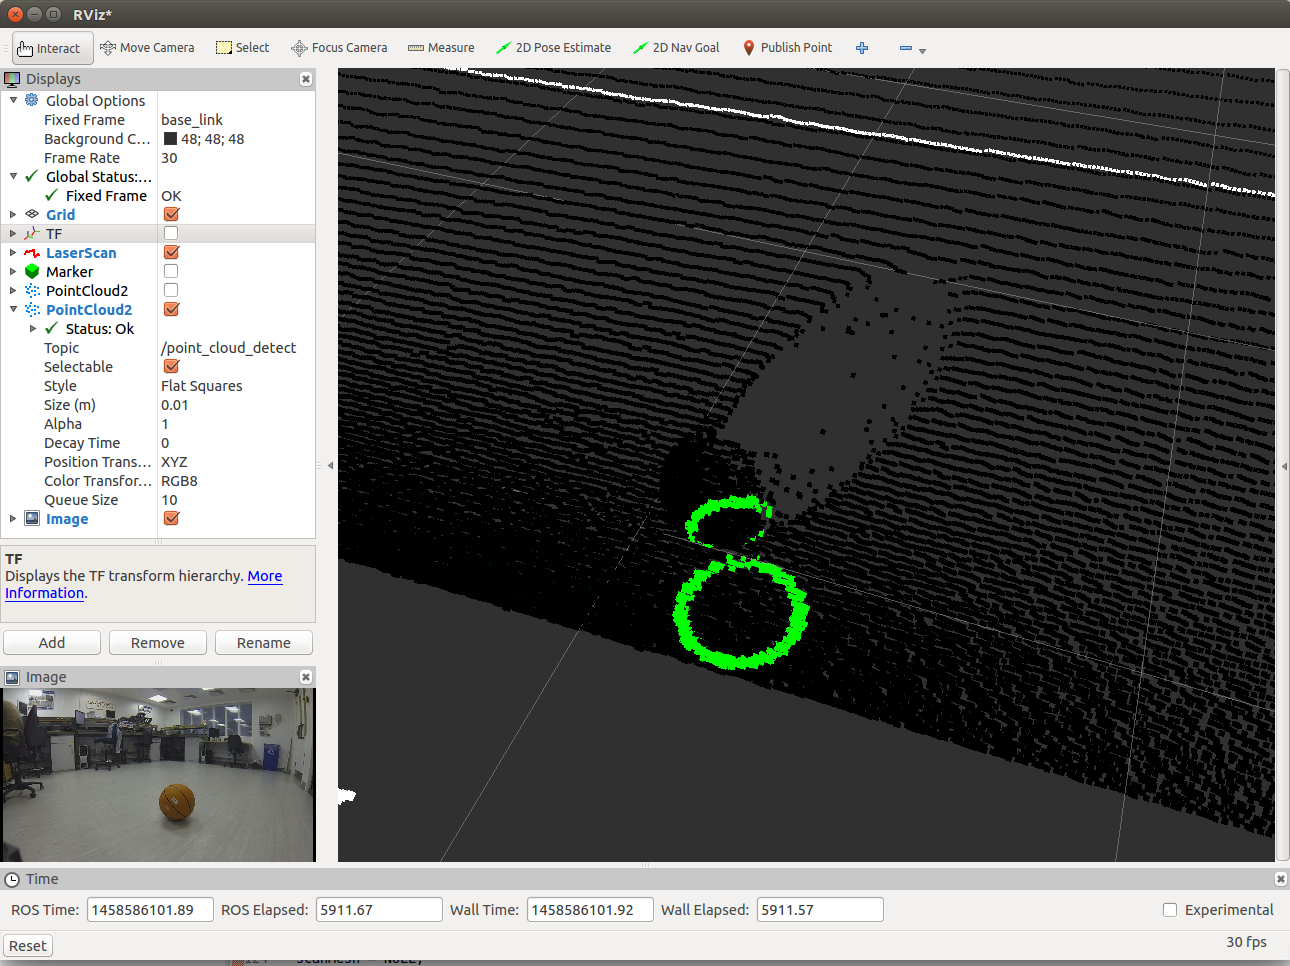This screenshot has width=1290, height=966.
Task: Click the Add display button
Action: pyautogui.click(x=52, y=643)
